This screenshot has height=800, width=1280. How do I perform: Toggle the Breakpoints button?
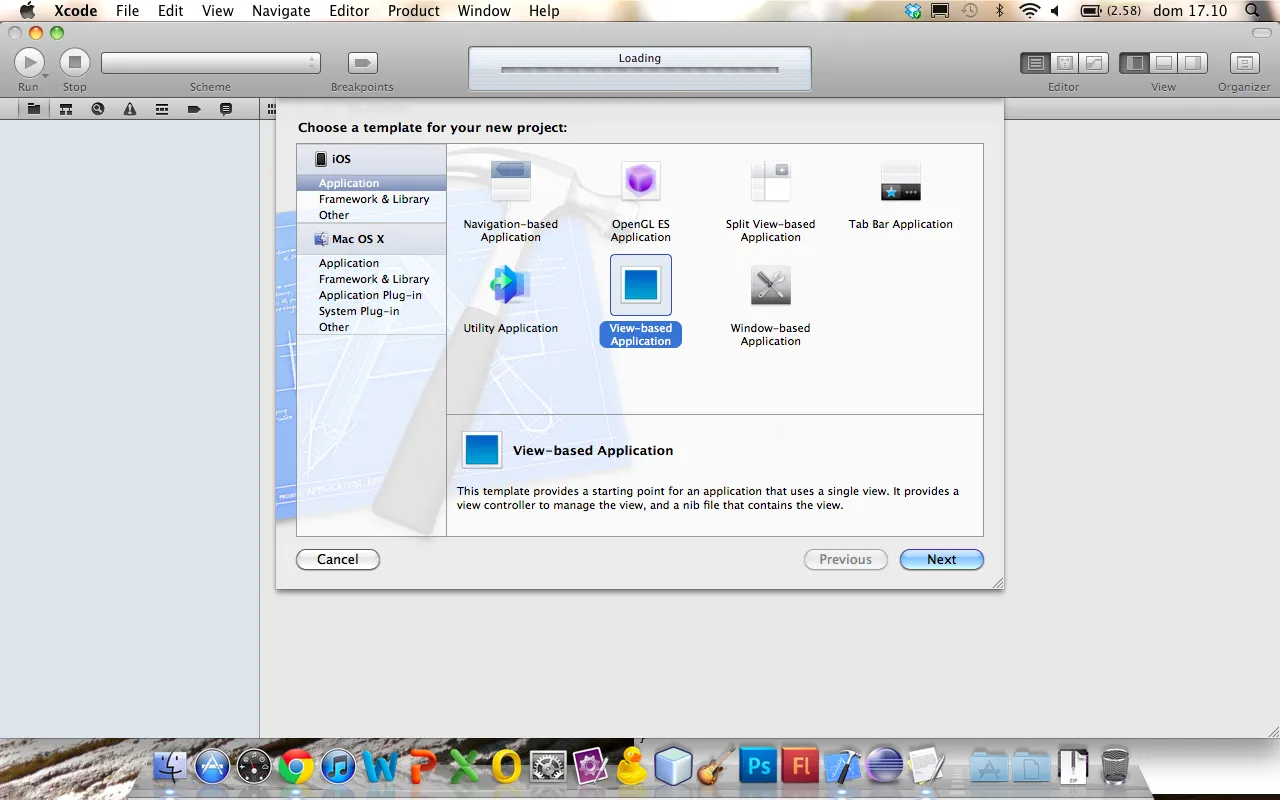point(361,62)
